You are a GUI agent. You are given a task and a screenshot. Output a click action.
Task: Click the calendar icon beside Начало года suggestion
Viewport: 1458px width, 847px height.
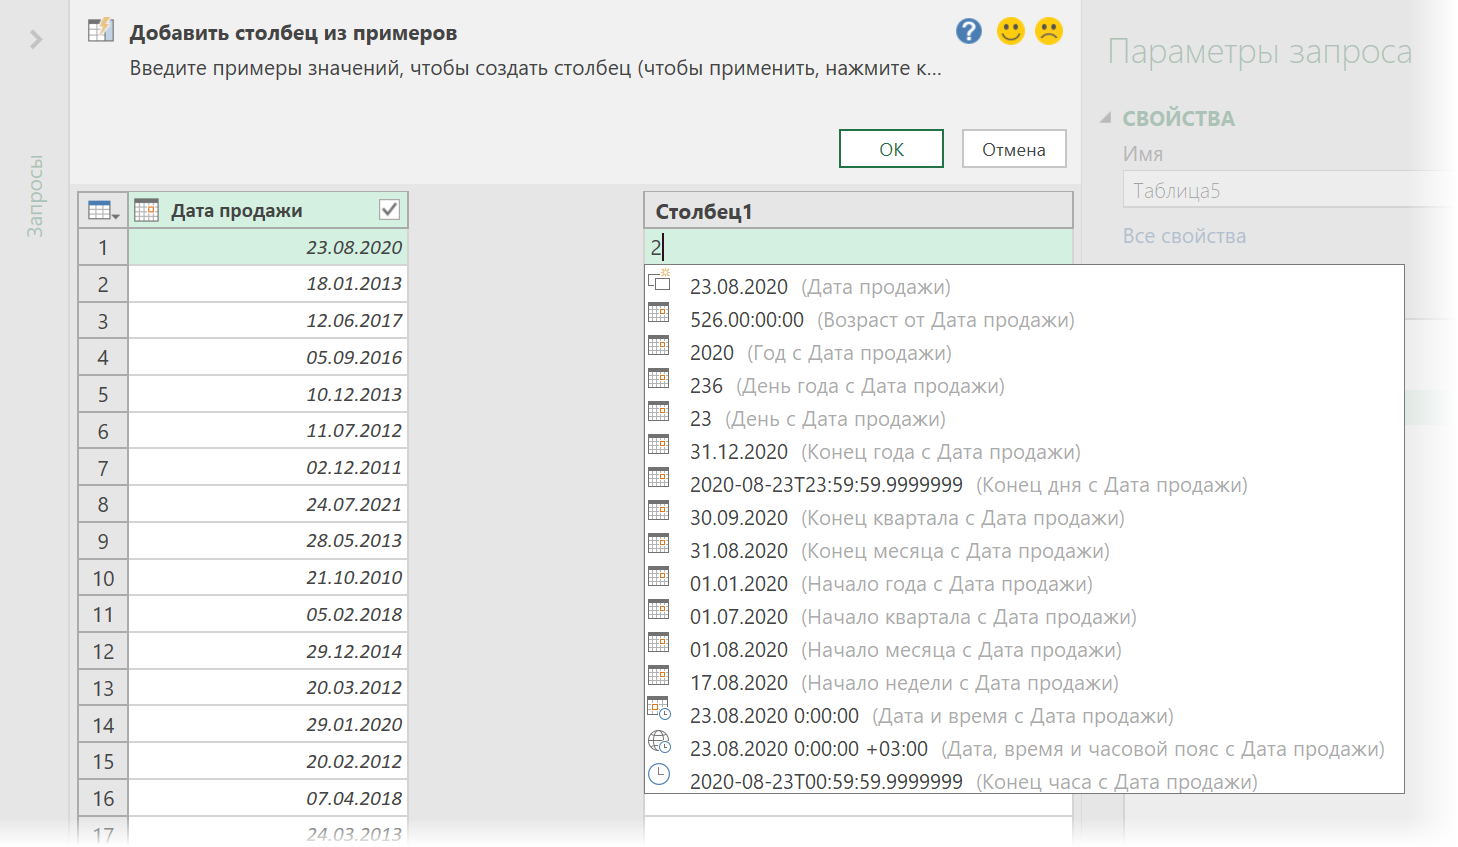659,576
